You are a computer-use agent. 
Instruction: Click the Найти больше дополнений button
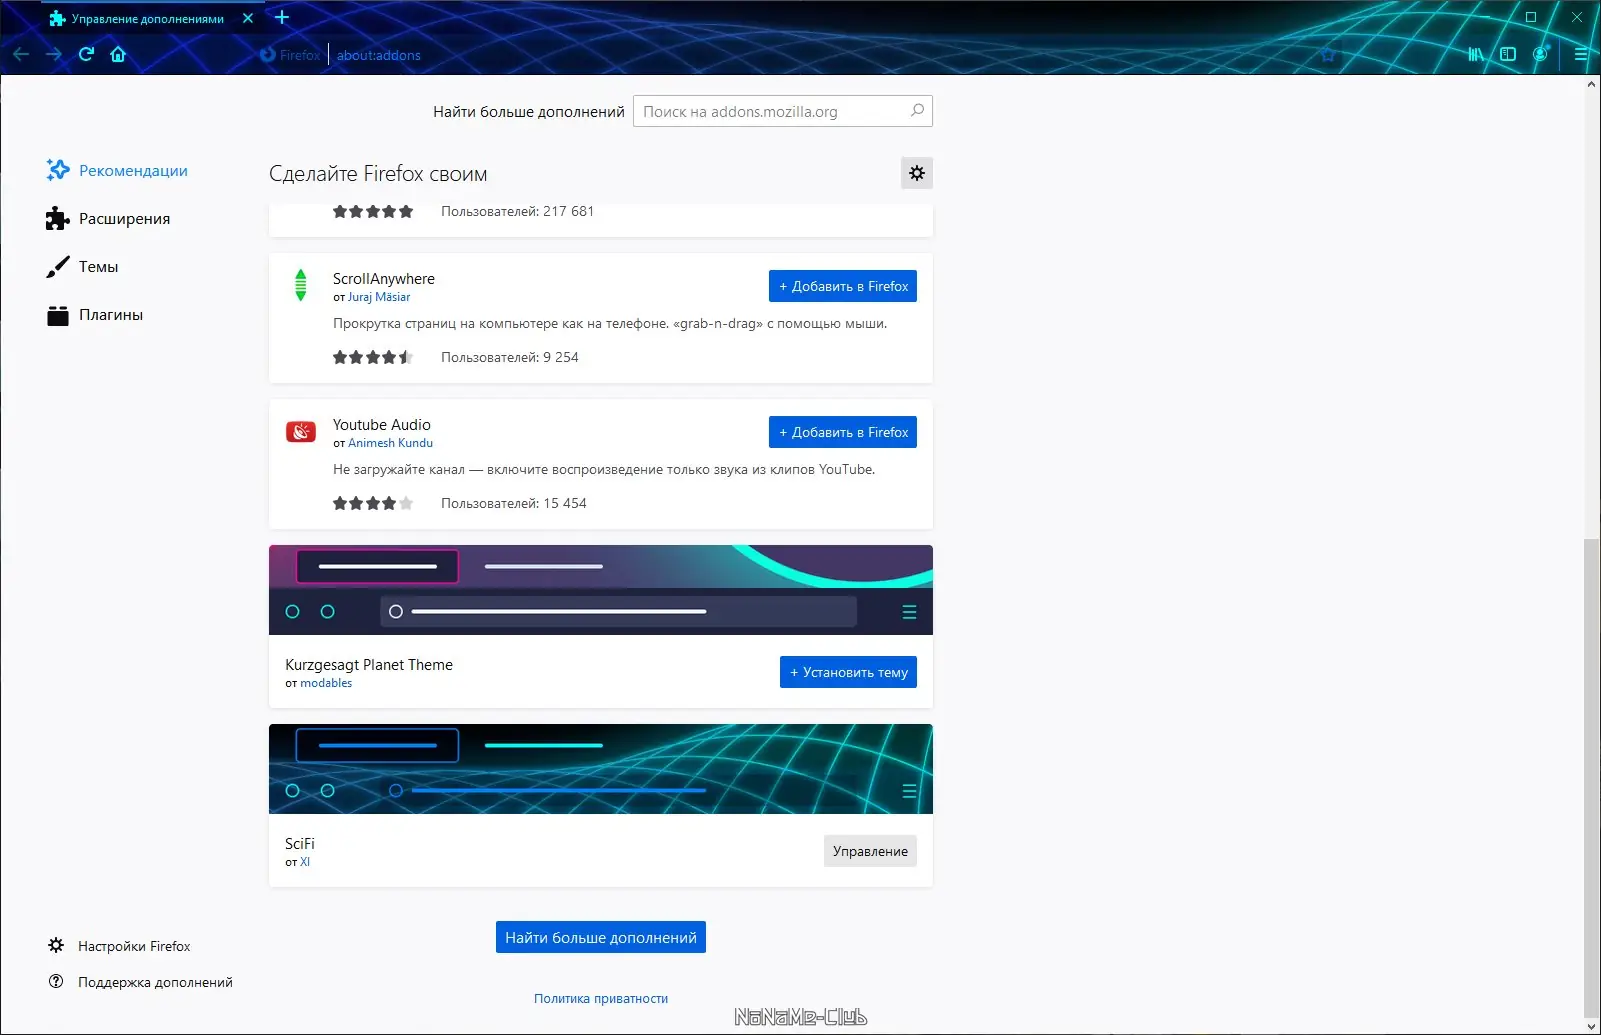click(601, 937)
